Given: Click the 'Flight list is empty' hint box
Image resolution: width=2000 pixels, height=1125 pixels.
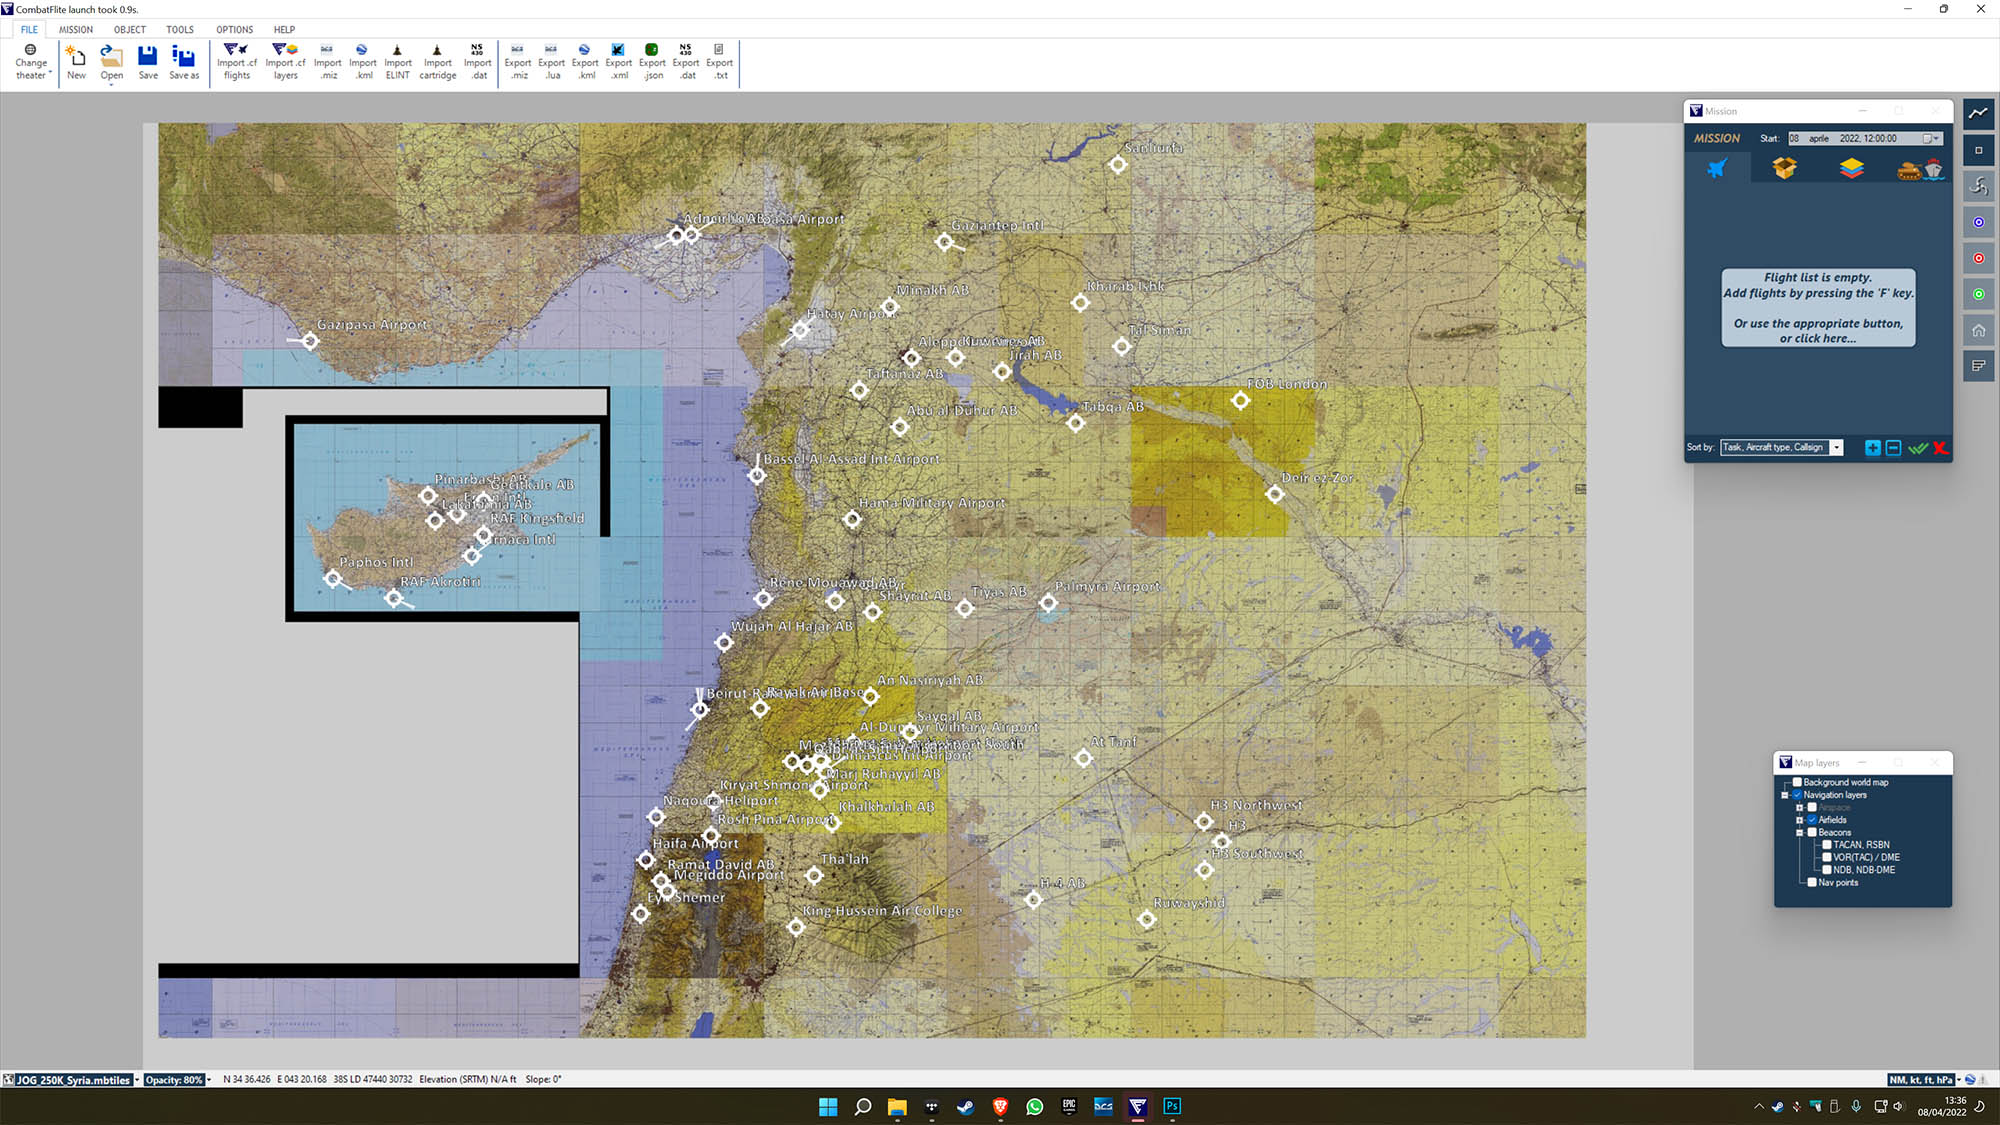Looking at the screenshot, I should click(x=1817, y=307).
